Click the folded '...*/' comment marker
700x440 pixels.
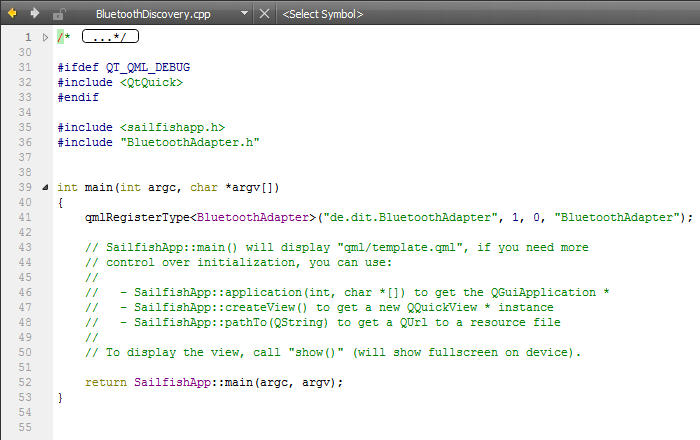click(110, 37)
